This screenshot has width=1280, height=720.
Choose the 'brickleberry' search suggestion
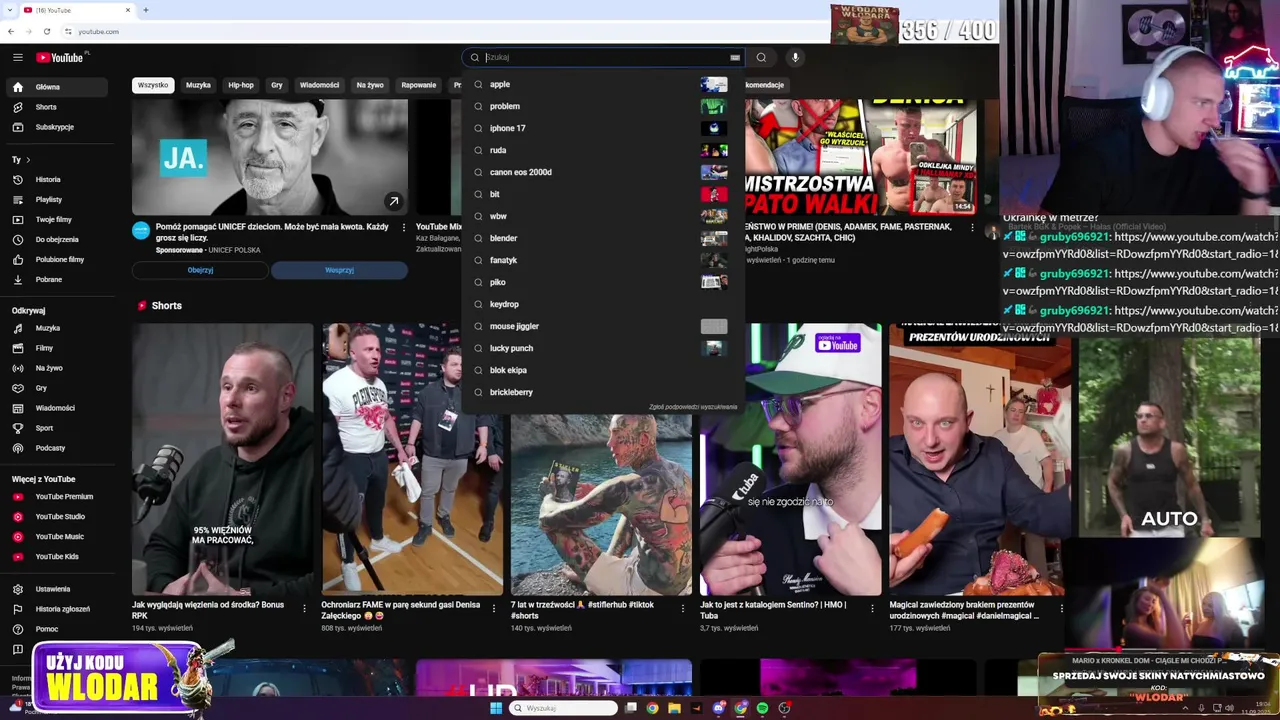[x=603, y=392]
